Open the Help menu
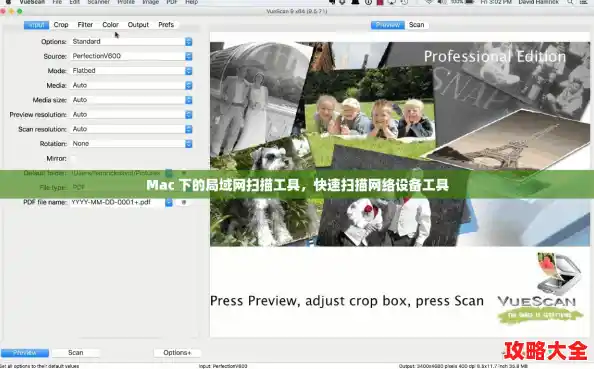This screenshot has width=594, height=369. (192, 2)
